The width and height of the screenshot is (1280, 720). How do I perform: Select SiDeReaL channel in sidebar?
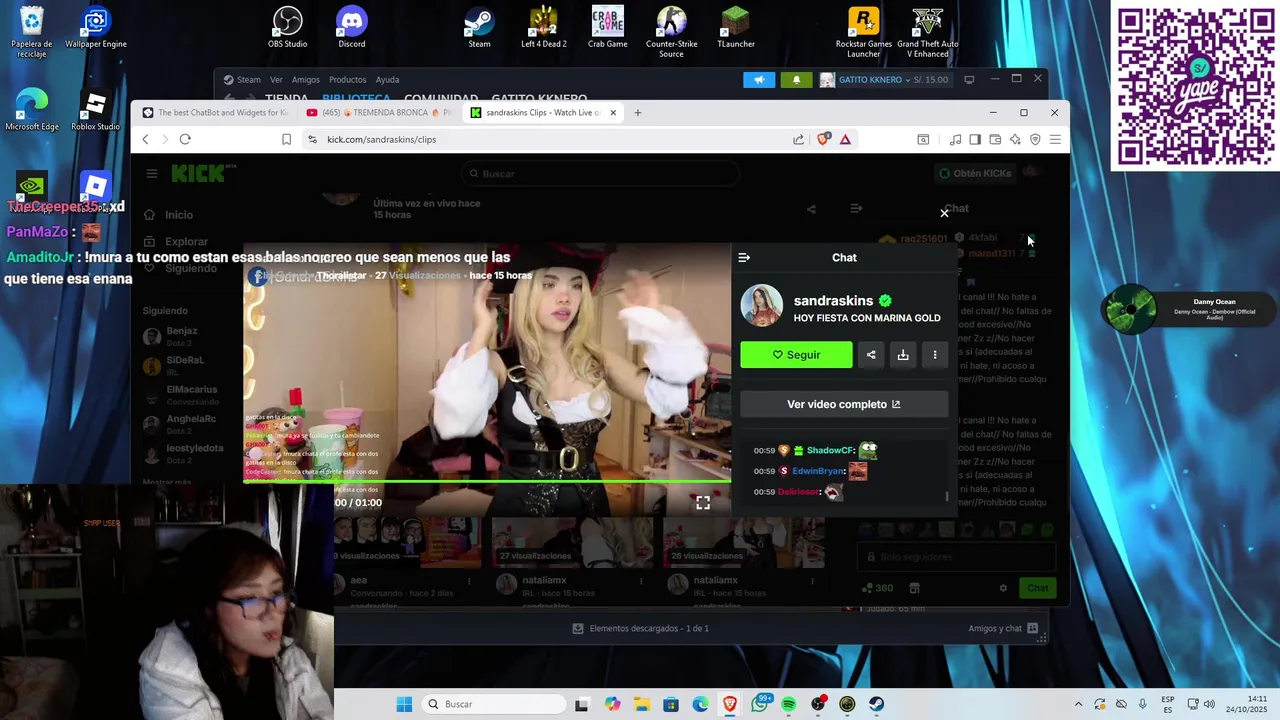pos(185,365)
